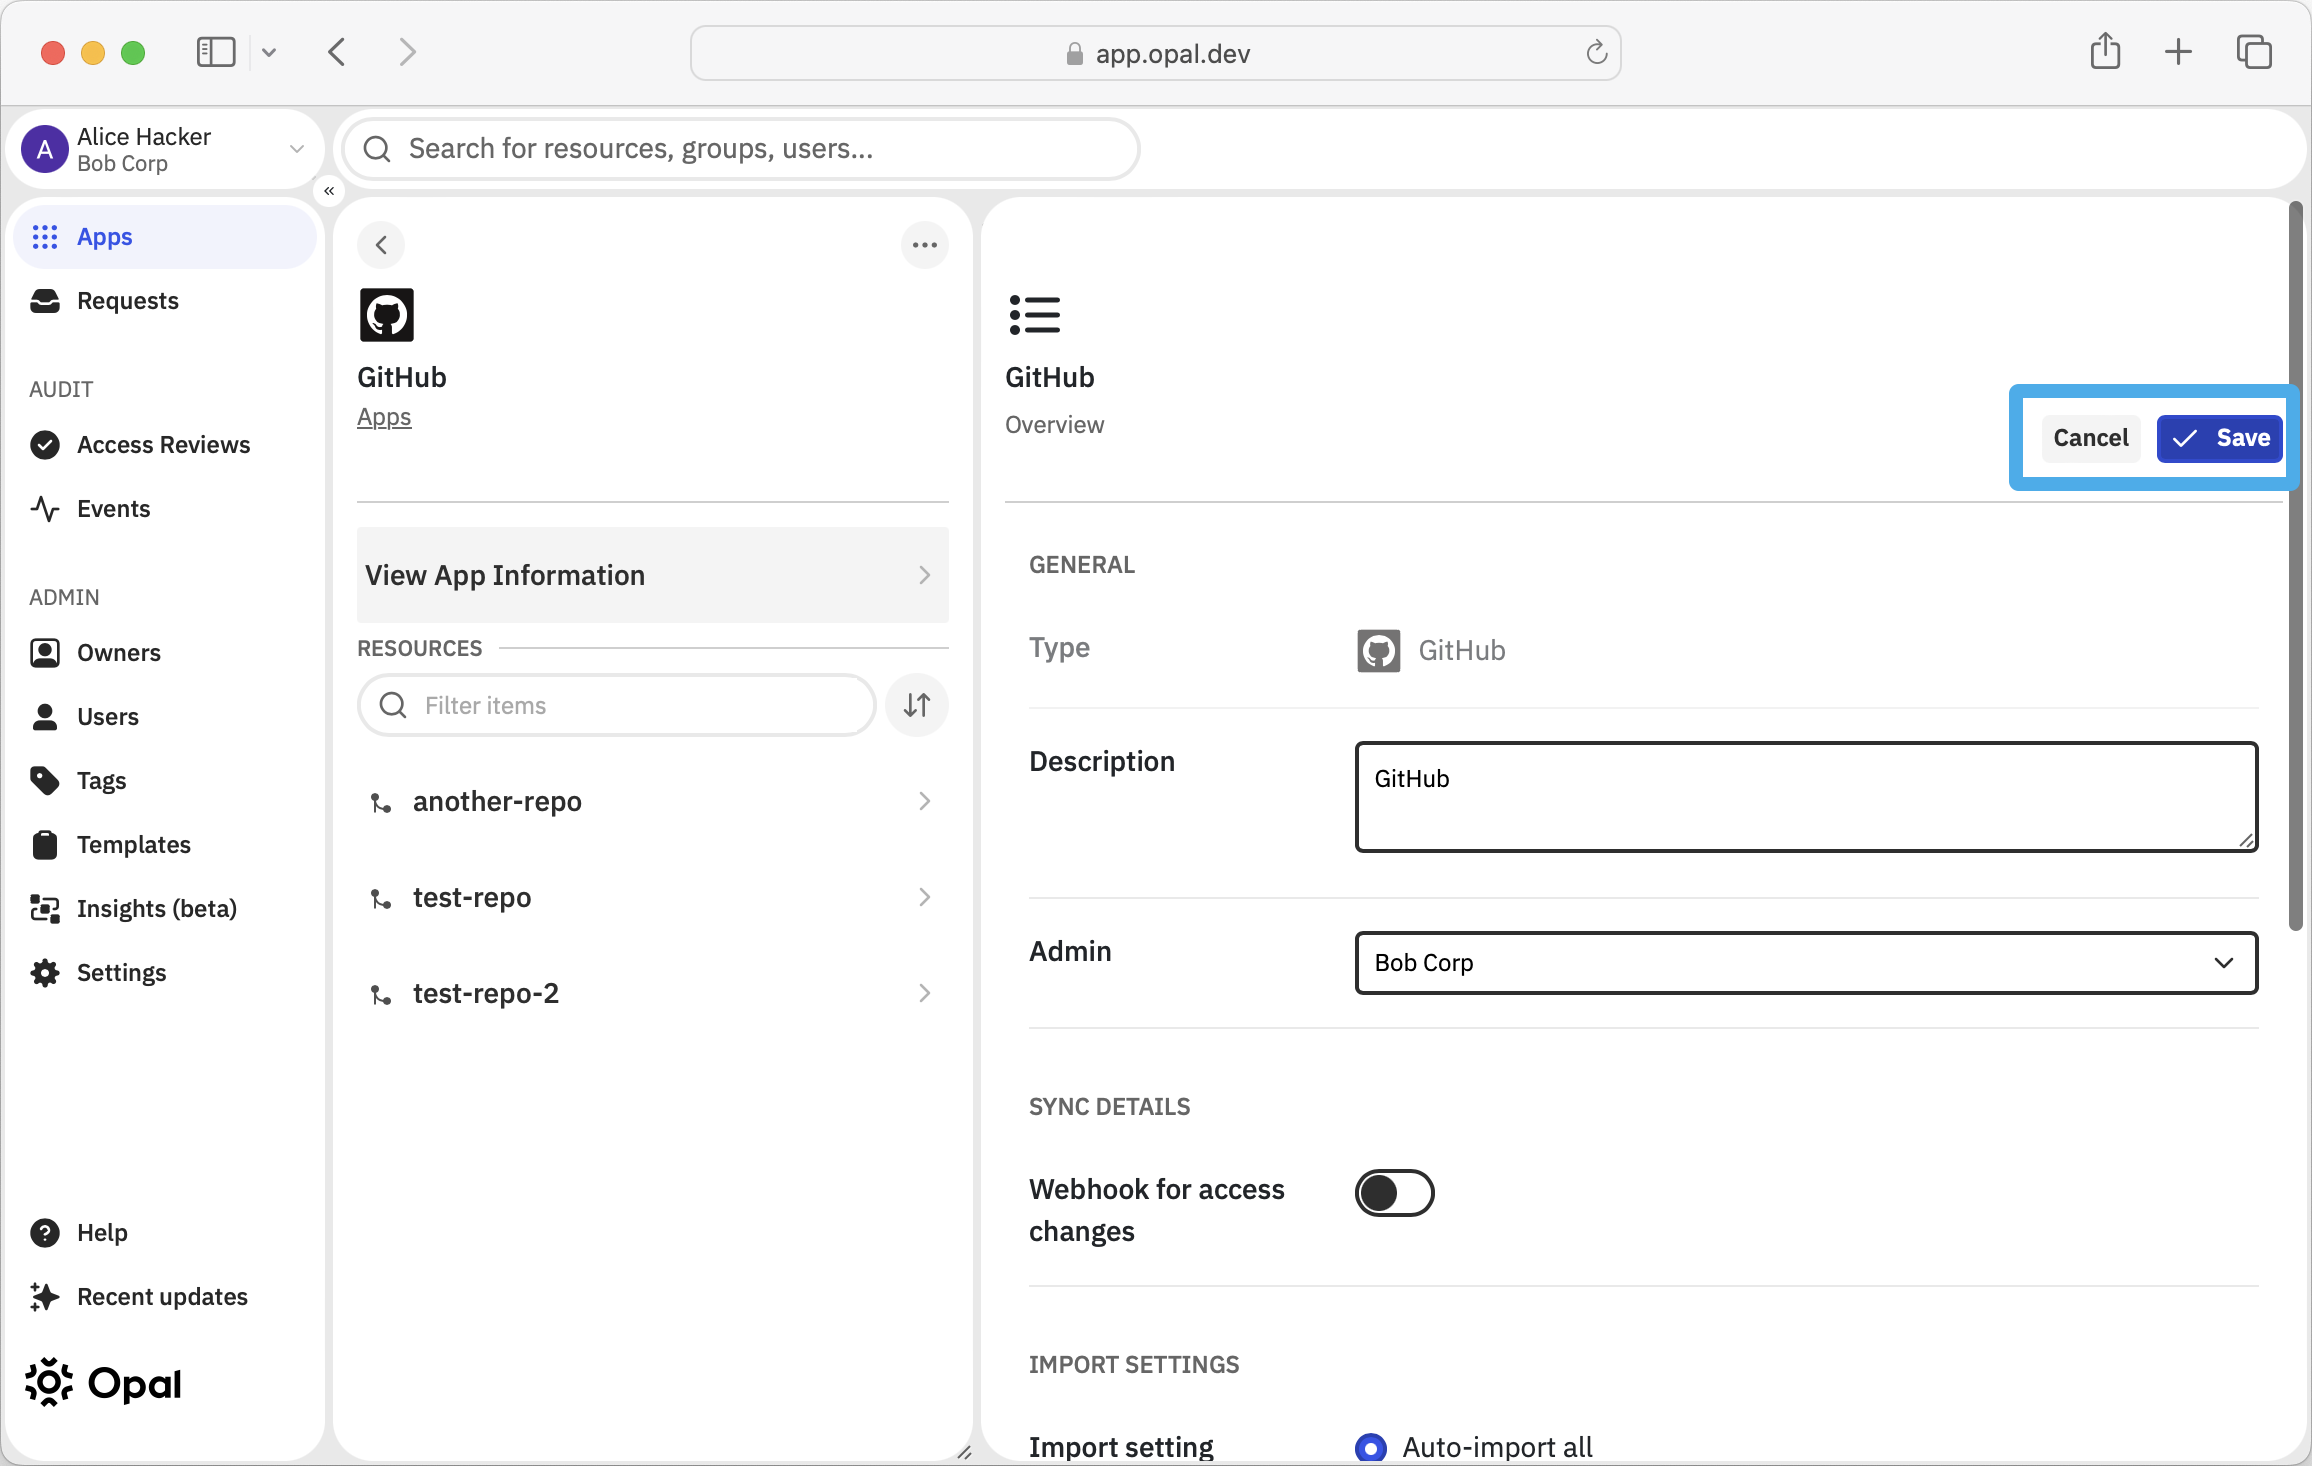Viewport: 2312px width, 1466px height.
Task: Click the GitHub app logo
Action: 387,315
